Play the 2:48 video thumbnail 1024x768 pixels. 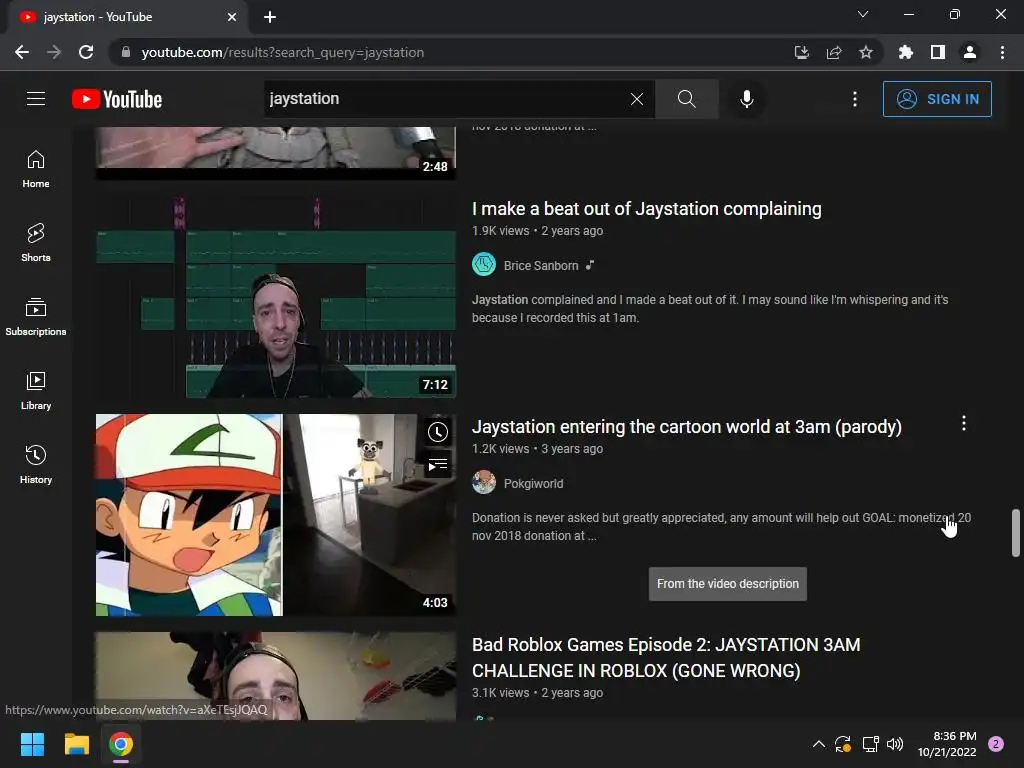click(276, 153)
